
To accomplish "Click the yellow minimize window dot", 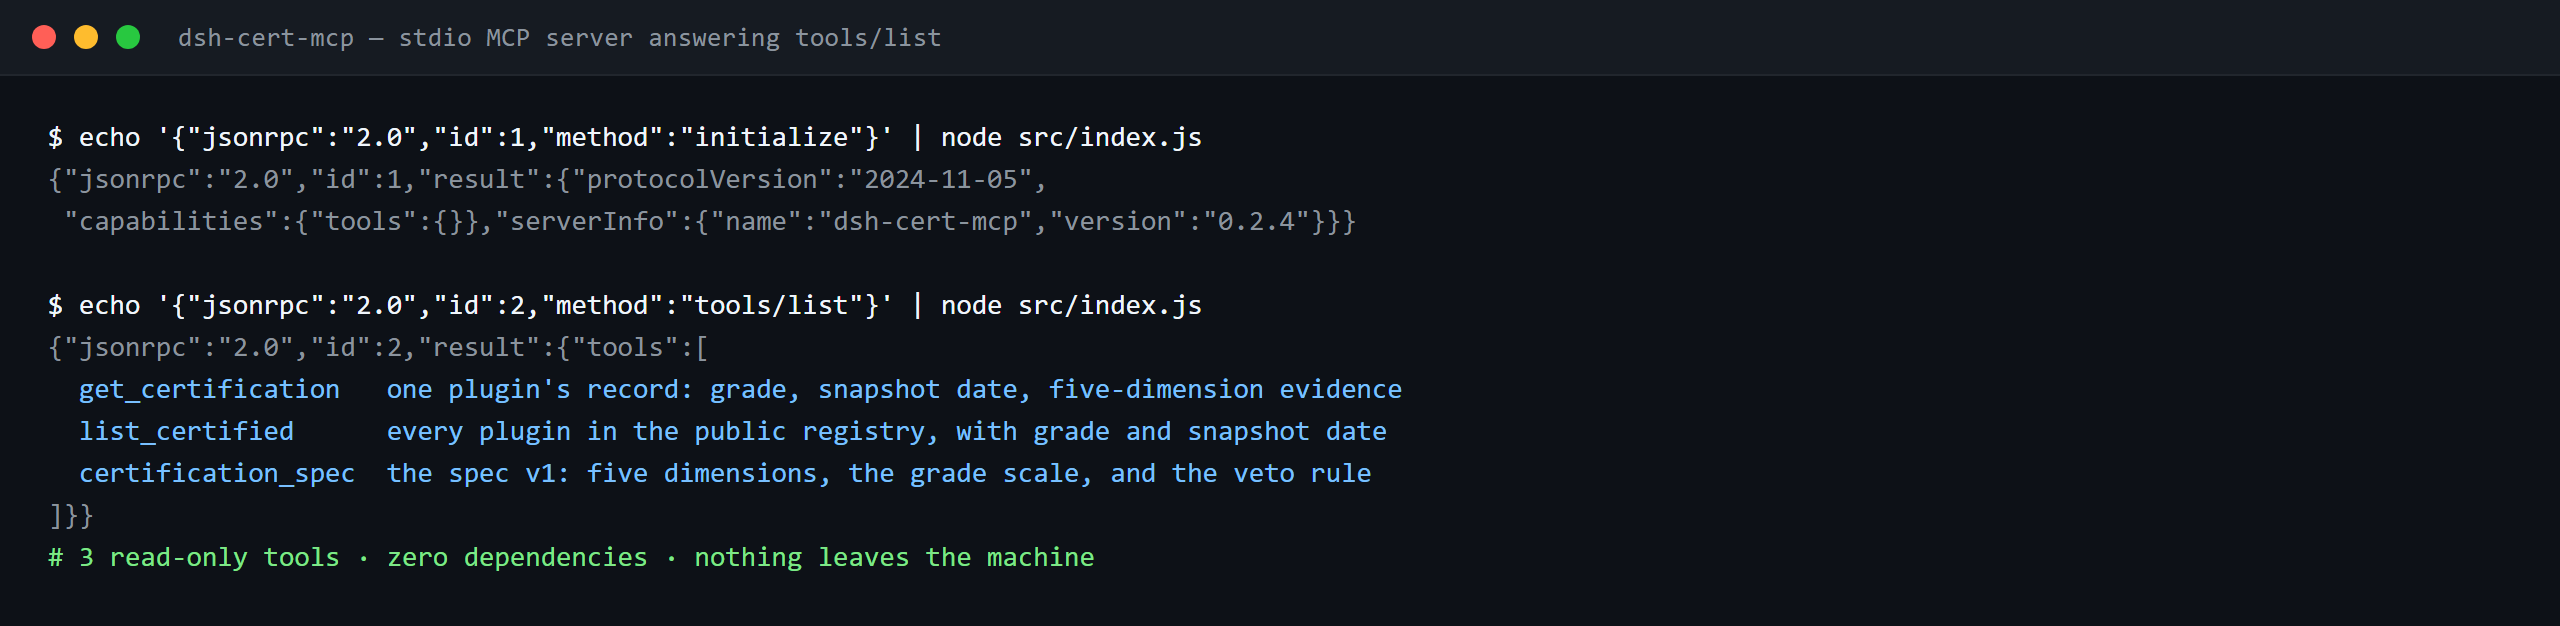I will coord(86,38).
